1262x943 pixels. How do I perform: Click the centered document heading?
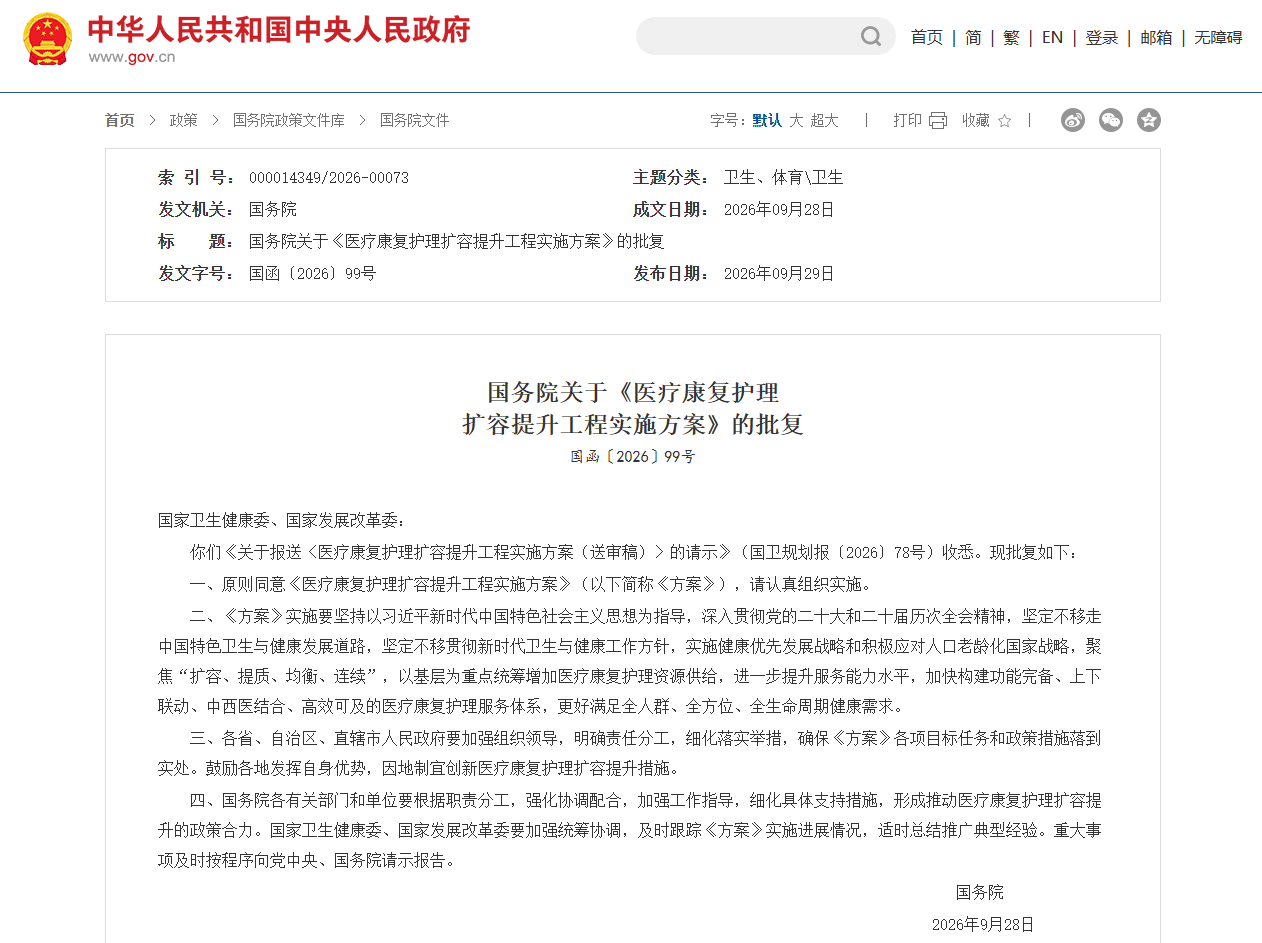633,408
